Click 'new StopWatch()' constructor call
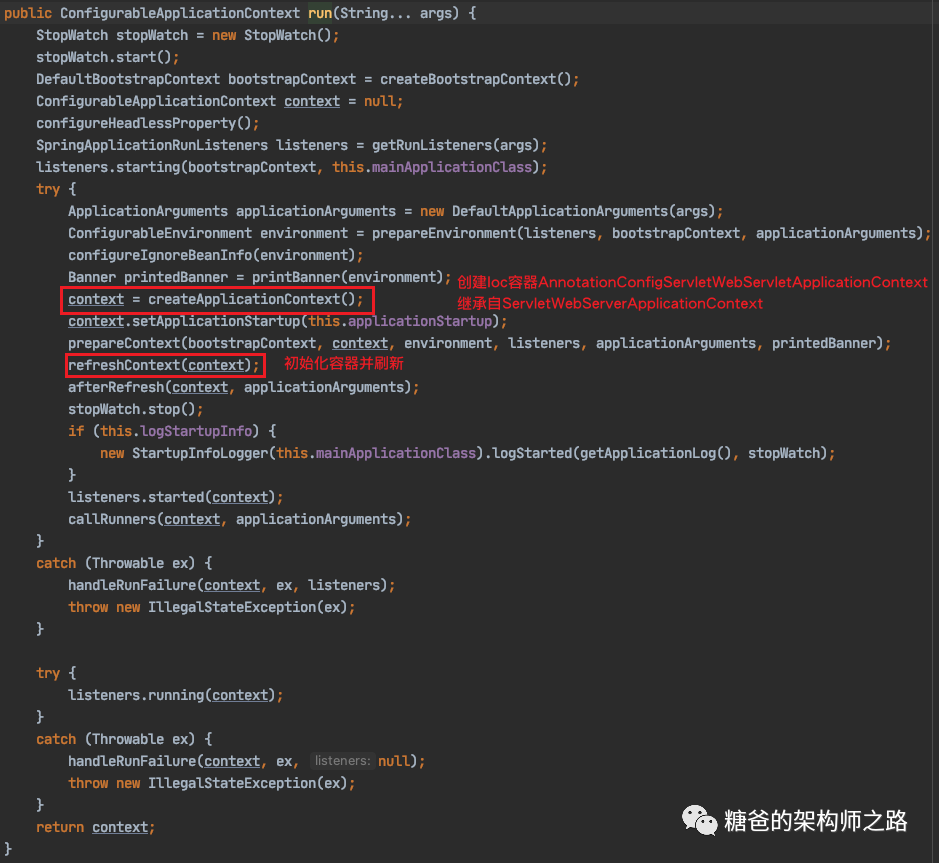 272,35
